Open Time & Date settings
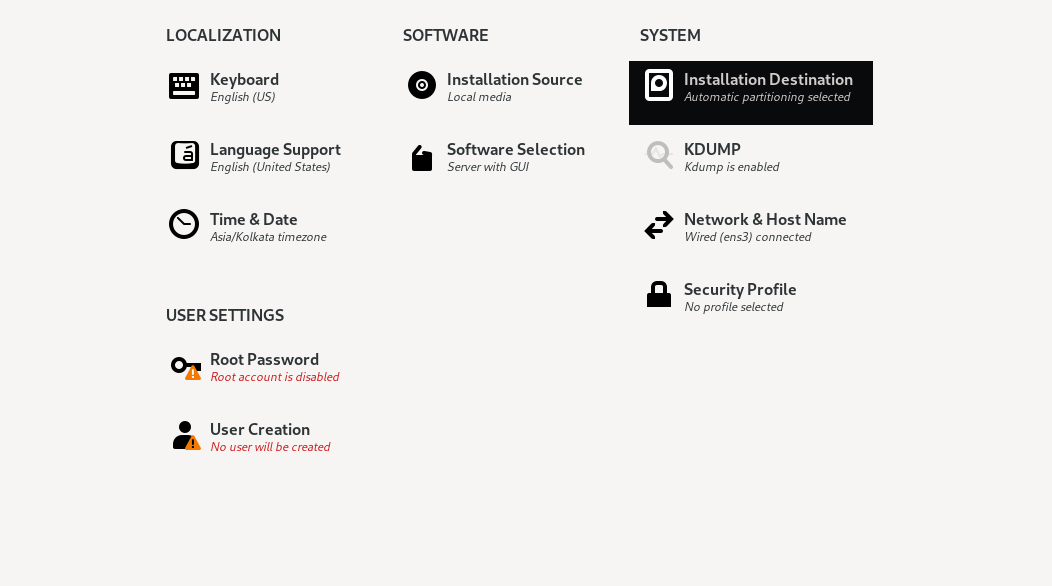 [x=254, y=219]
